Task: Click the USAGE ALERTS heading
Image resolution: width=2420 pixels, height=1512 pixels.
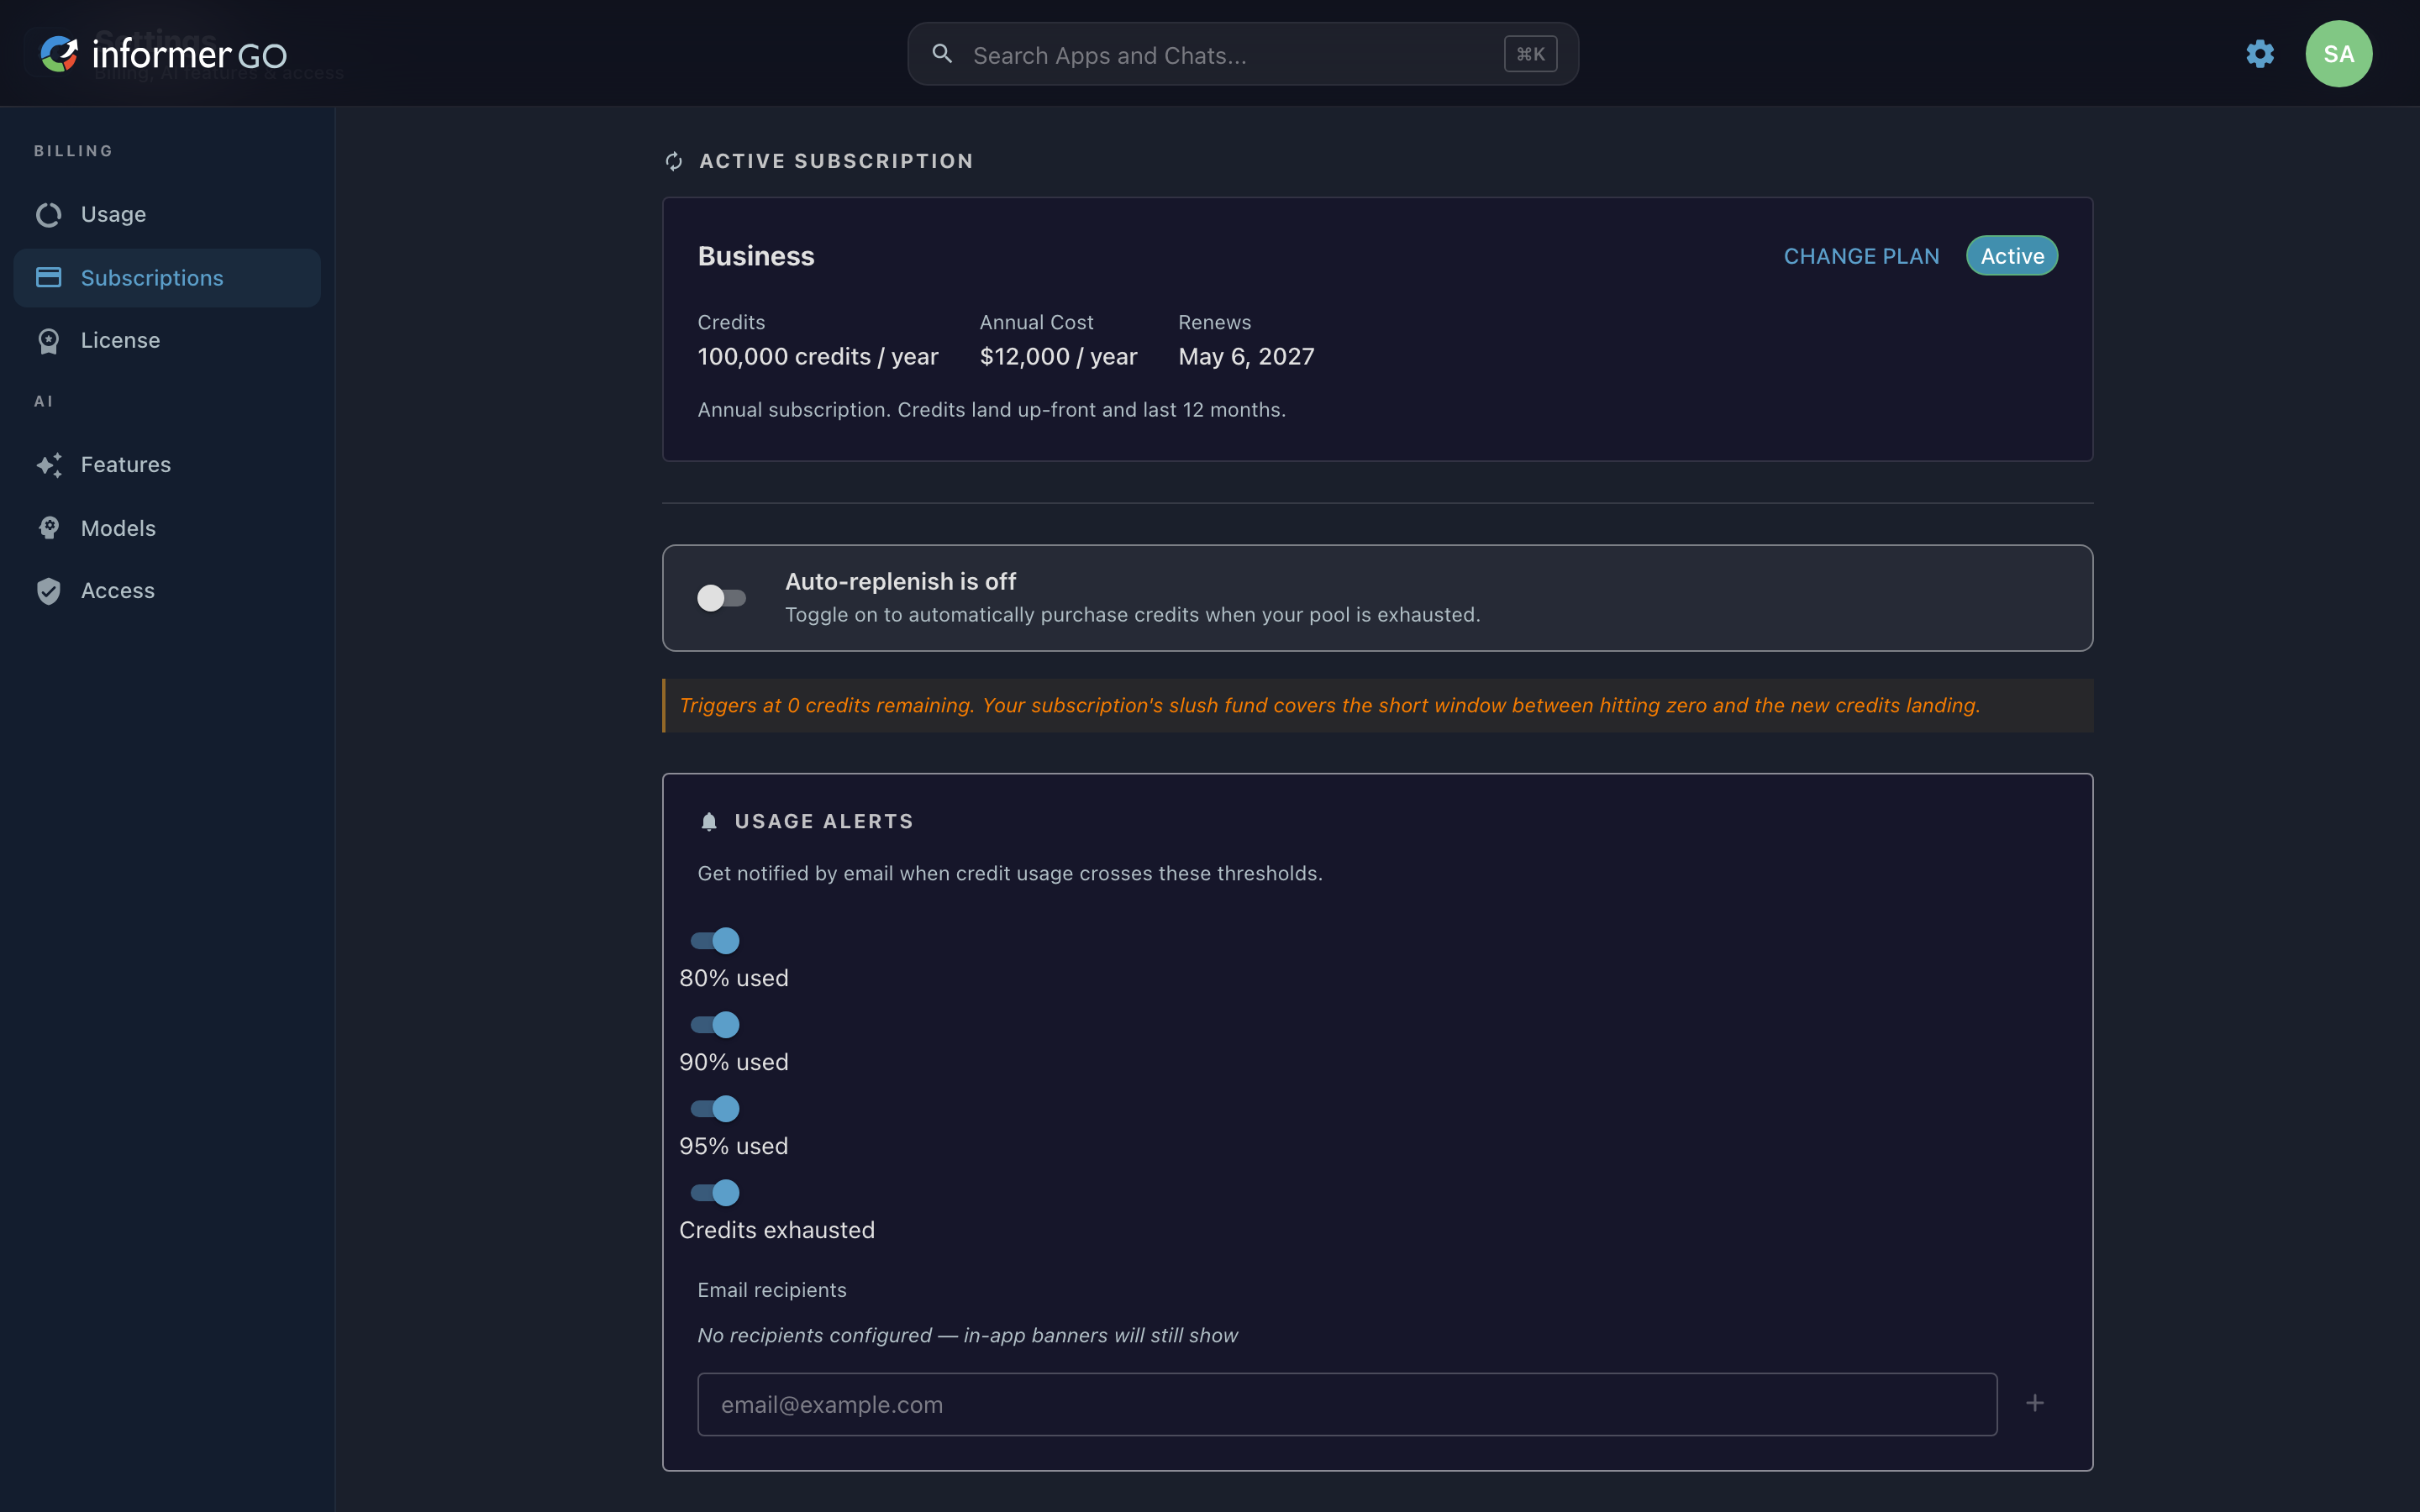Action: coord(824,822)
